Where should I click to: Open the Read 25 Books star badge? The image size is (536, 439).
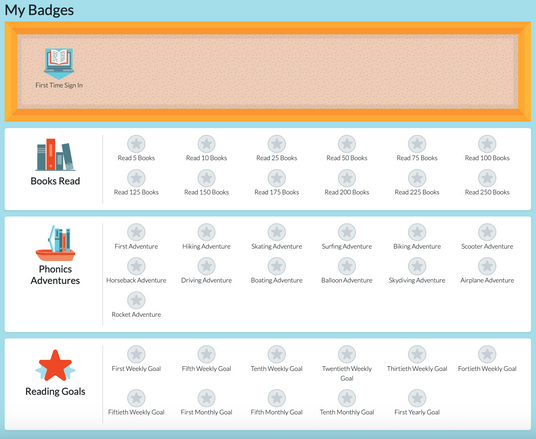click(x=277, y=144)
